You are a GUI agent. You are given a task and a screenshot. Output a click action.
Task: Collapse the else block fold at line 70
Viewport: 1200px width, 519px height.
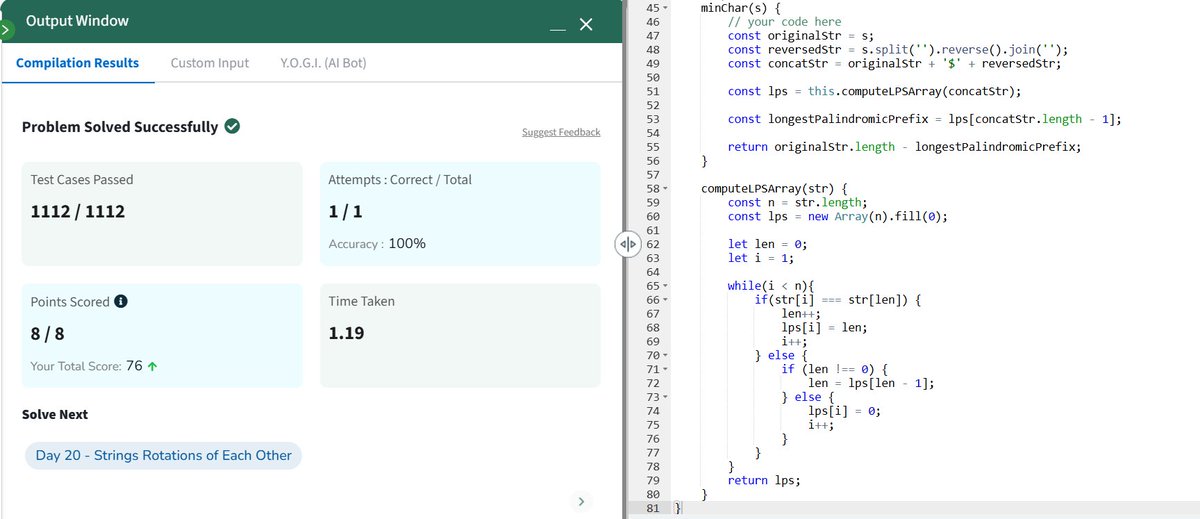pyautogui.click(x=666, y=355)
